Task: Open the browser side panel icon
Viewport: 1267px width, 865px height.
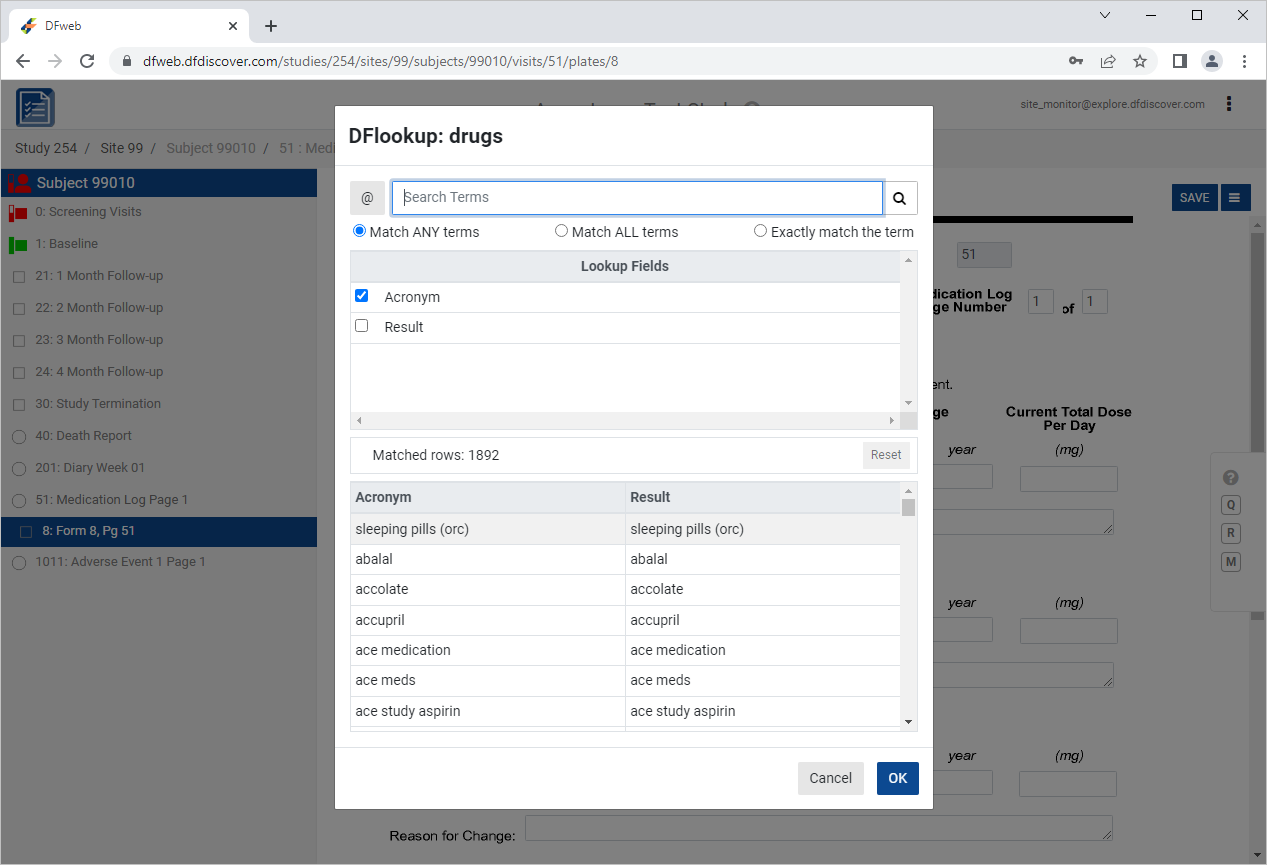Action: click(x=1180, y=61)
